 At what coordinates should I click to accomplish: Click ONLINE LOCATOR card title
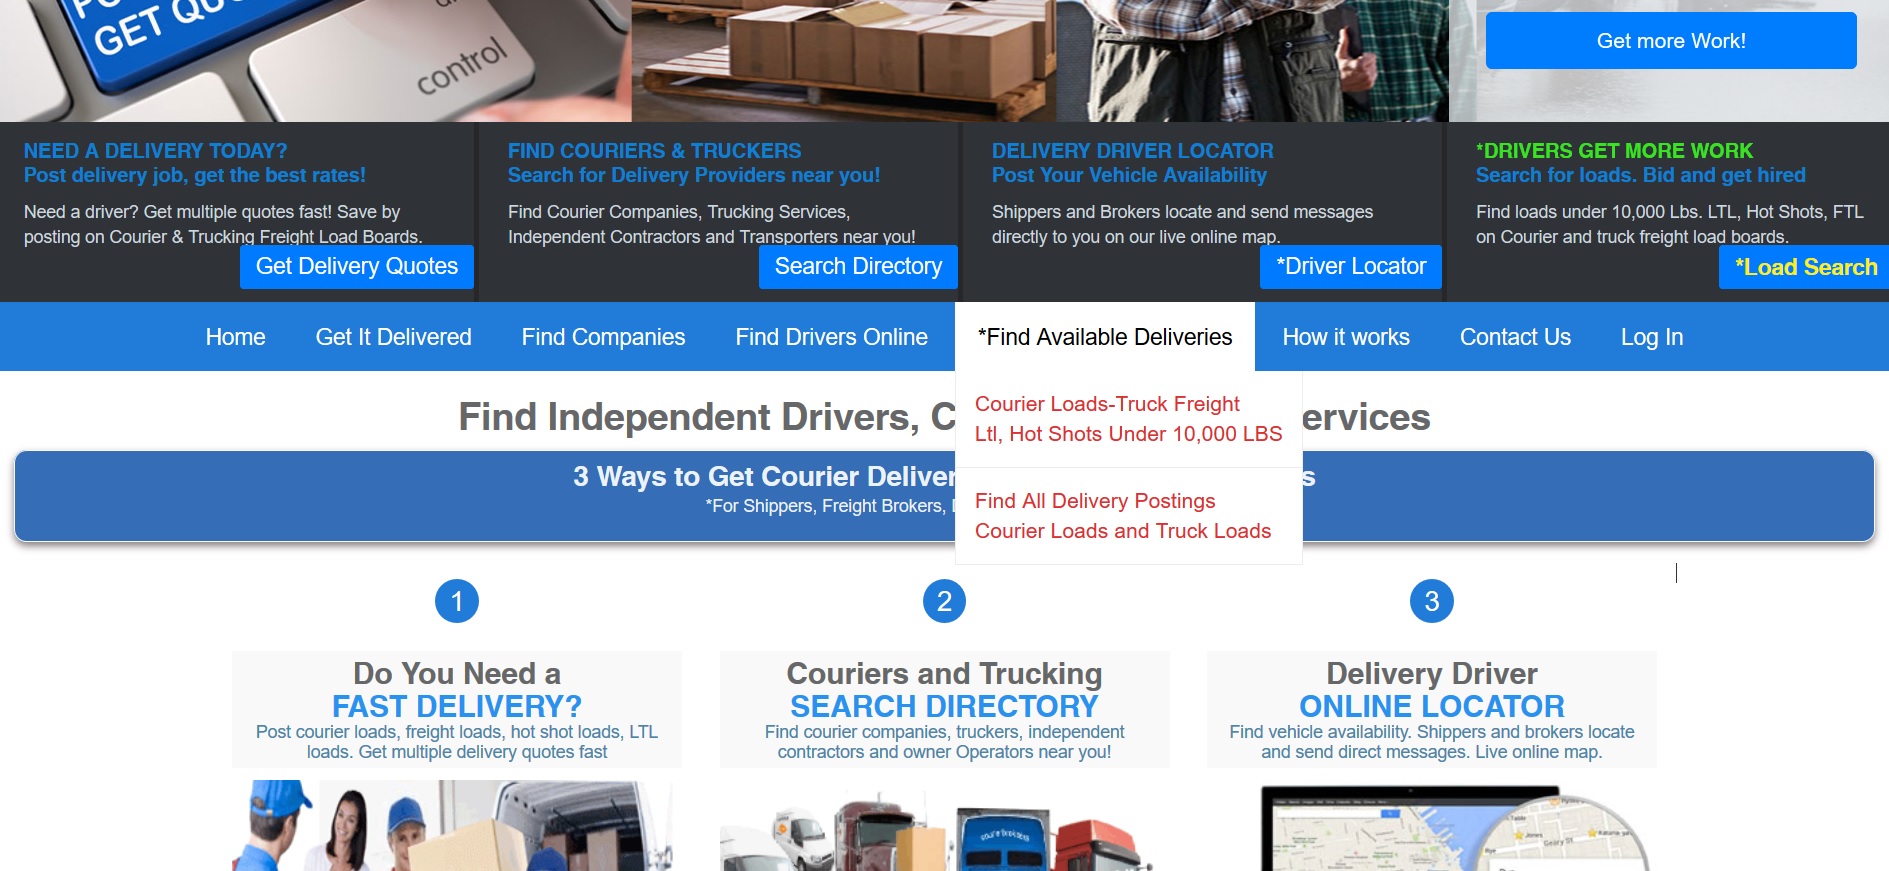1432,706
